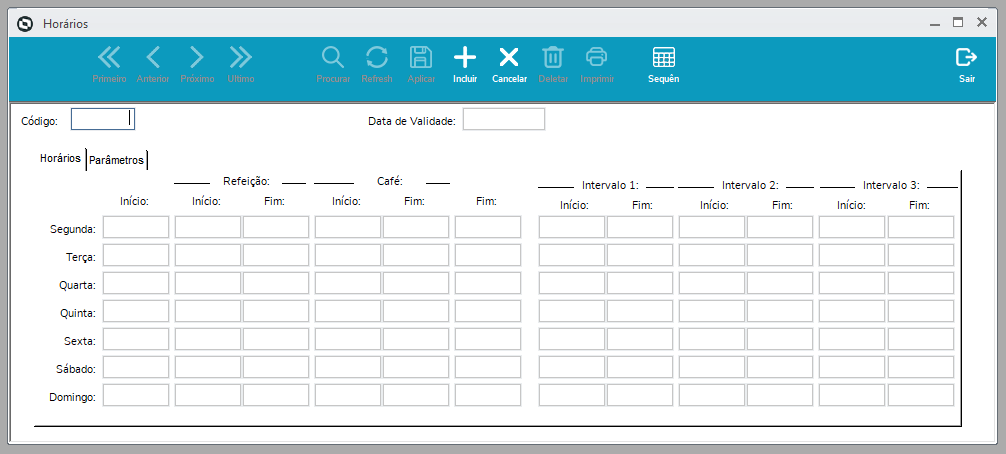Click the Anterior previous-record arrow
The height and width of the screenshot is (454, 1006).
point(153,65)
